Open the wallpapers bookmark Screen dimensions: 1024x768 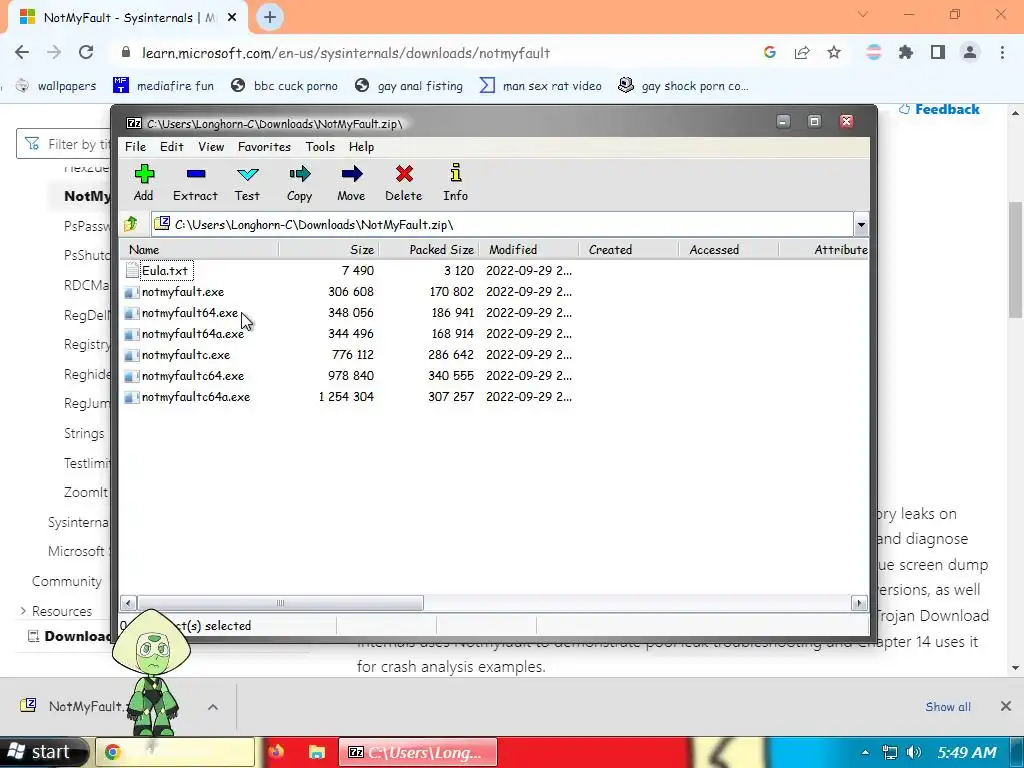56,86
